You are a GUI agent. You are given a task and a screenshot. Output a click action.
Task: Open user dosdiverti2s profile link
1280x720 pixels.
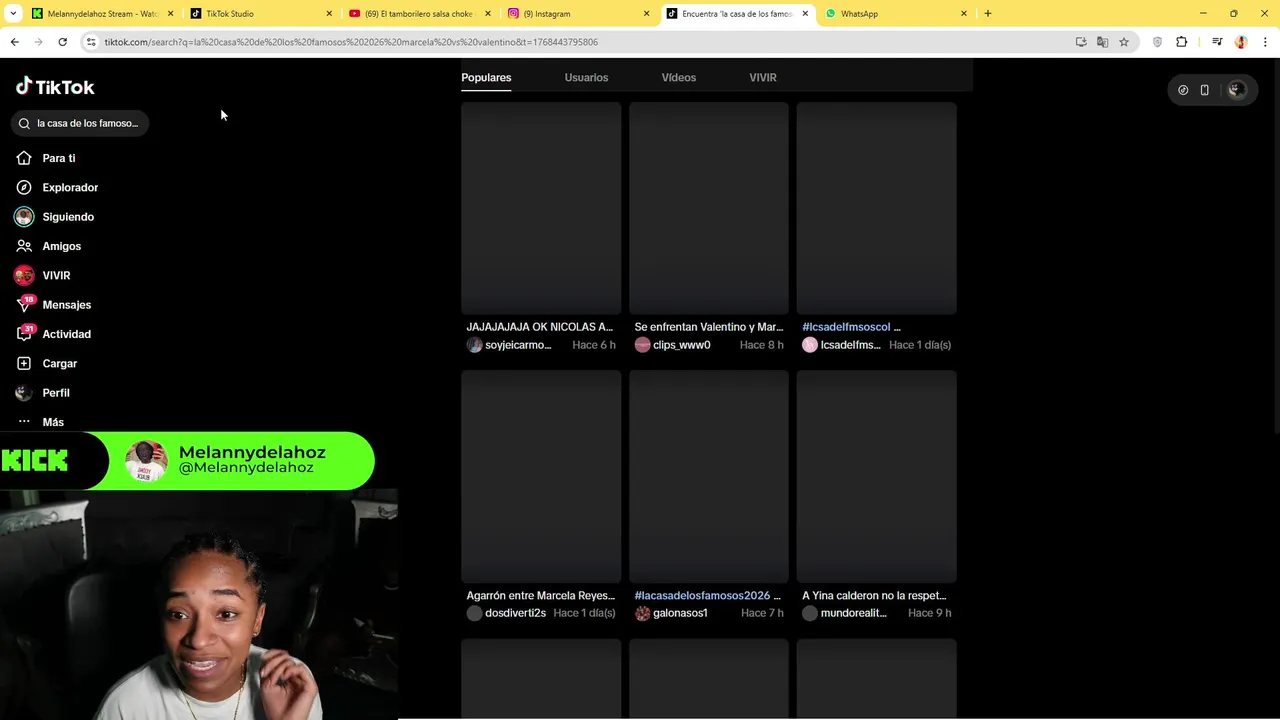click(515, 613)
